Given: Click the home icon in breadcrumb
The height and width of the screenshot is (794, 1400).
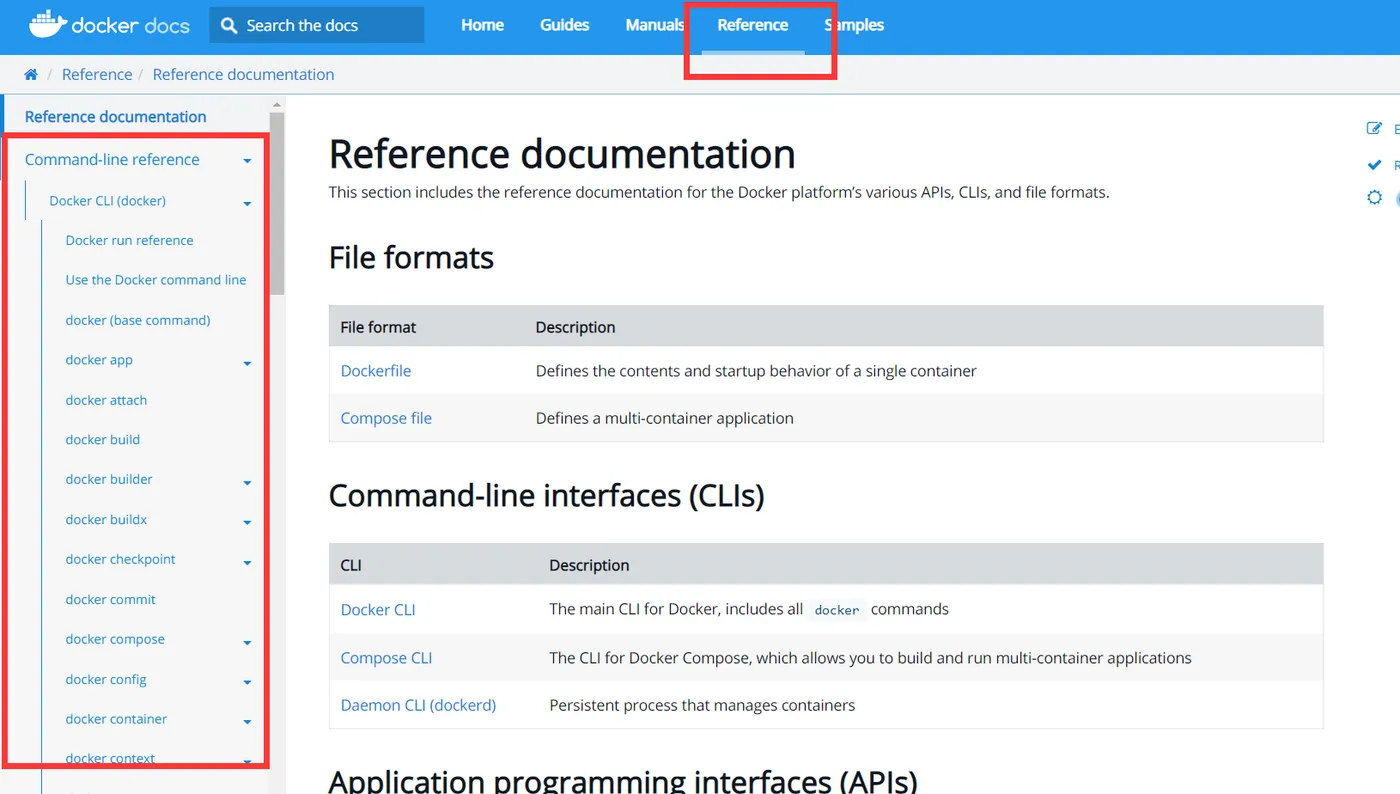Looking at the screenshot, I should pyautogui.click(x=31, y=75).
